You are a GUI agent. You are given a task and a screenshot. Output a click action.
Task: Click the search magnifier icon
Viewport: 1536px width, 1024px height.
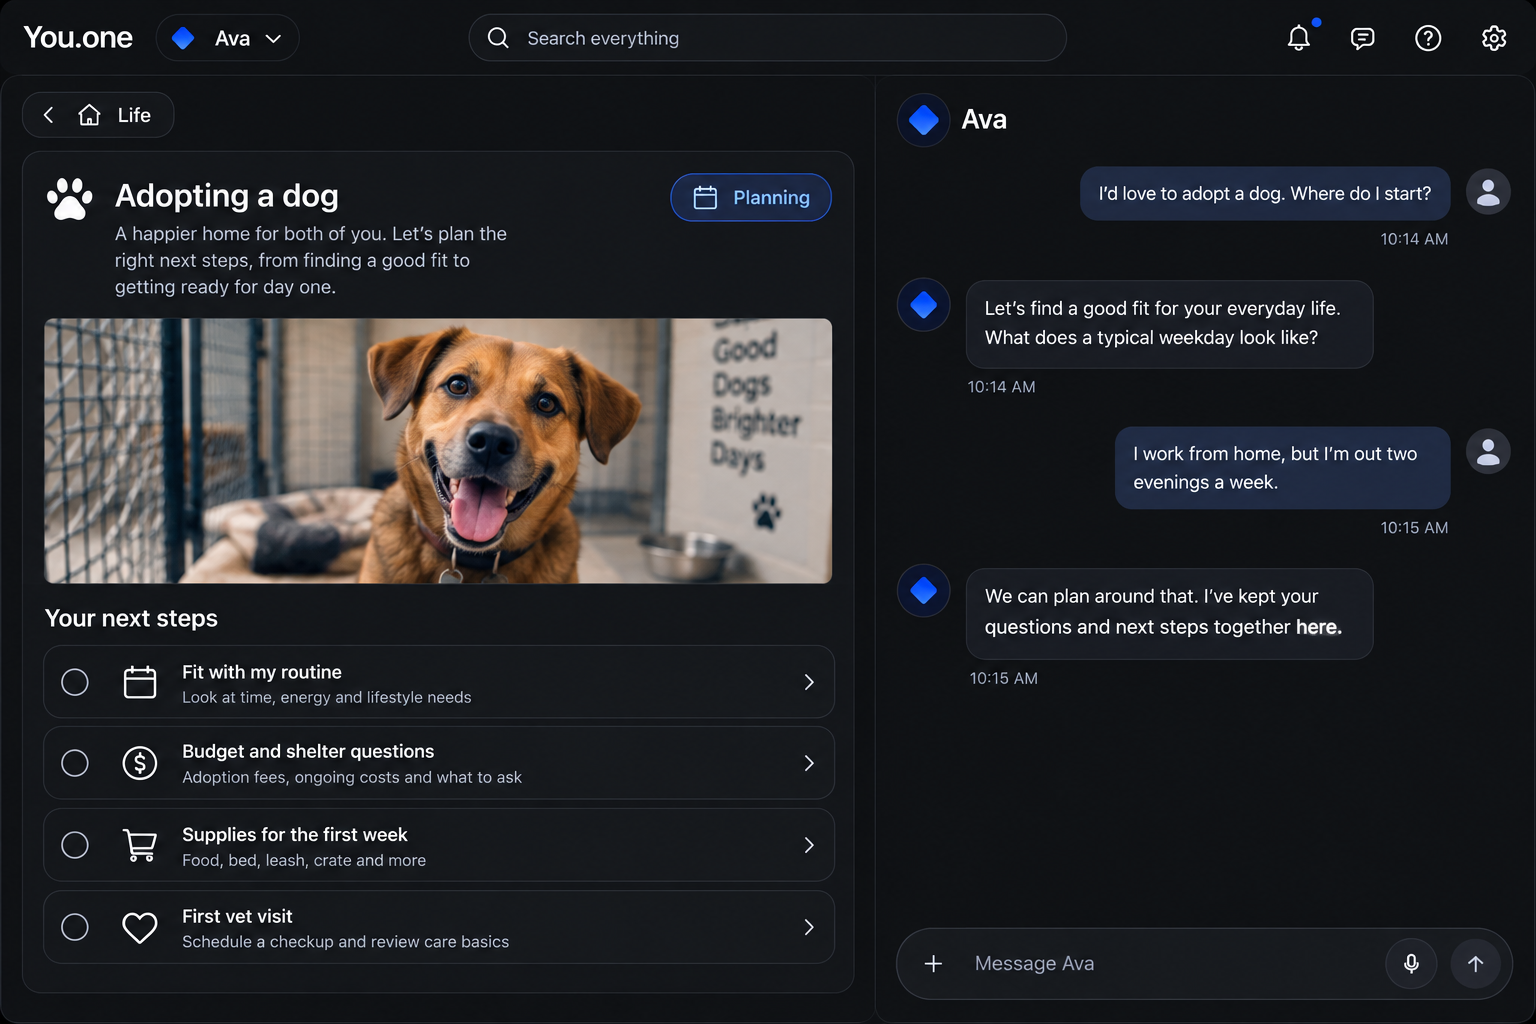click(x=498, y=38)
